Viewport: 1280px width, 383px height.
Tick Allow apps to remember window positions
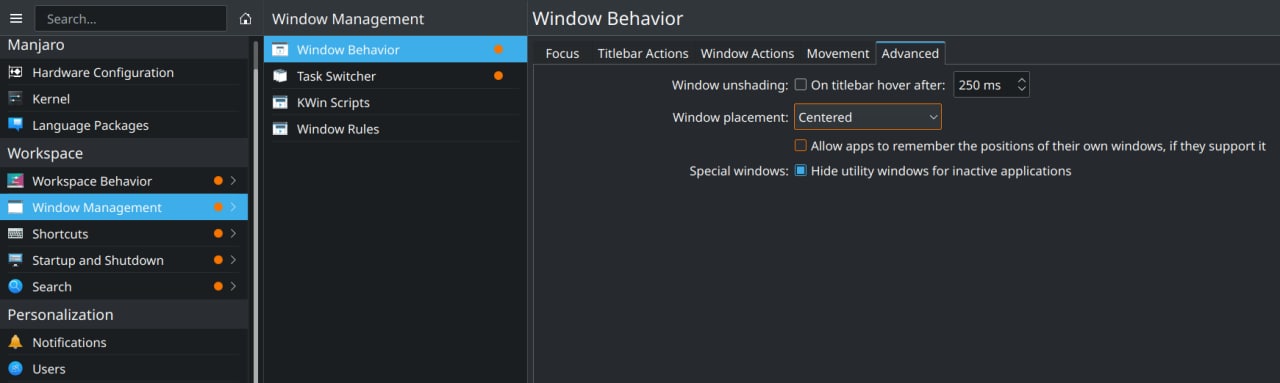pyautogui.click(x=801, y=145)
